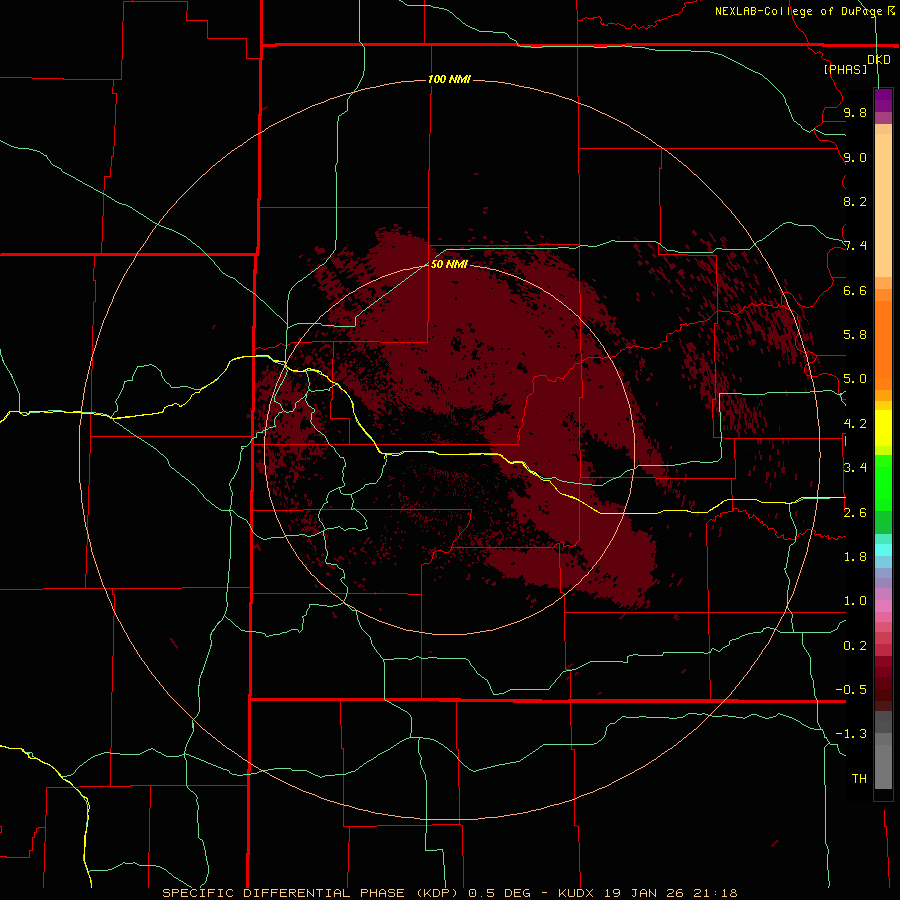Click the 0.5 DEG elevation text
900x900 pixels.
(x=501, y=893)
